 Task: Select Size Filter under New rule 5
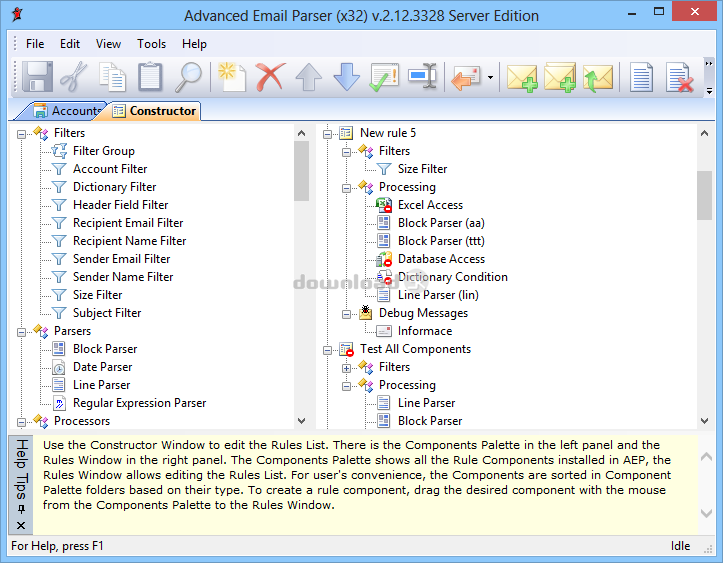pos(422,169)
